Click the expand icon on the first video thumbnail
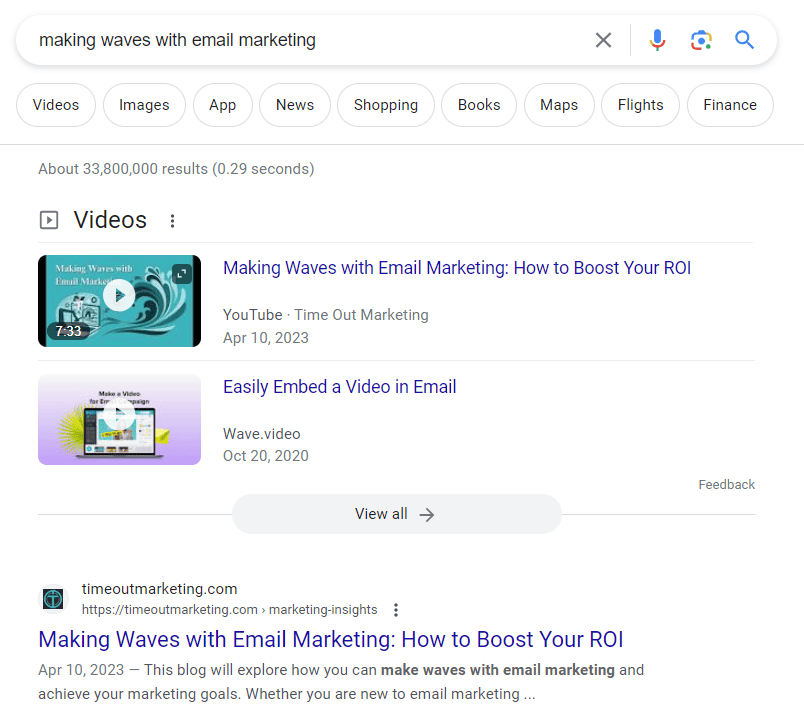This screenshot has width=804, height=718. coord(182,274)
